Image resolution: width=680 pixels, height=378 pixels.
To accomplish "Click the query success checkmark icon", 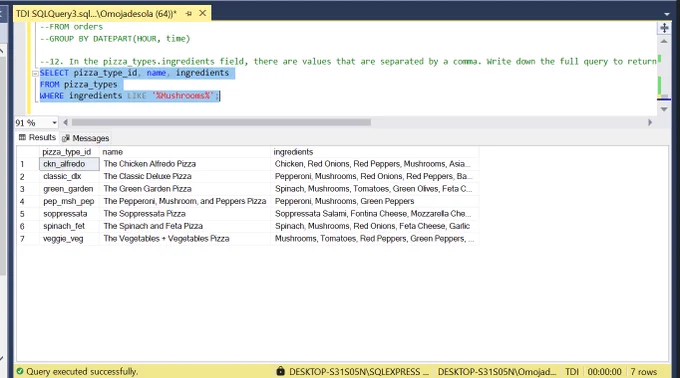I will (x=20, y=371).
